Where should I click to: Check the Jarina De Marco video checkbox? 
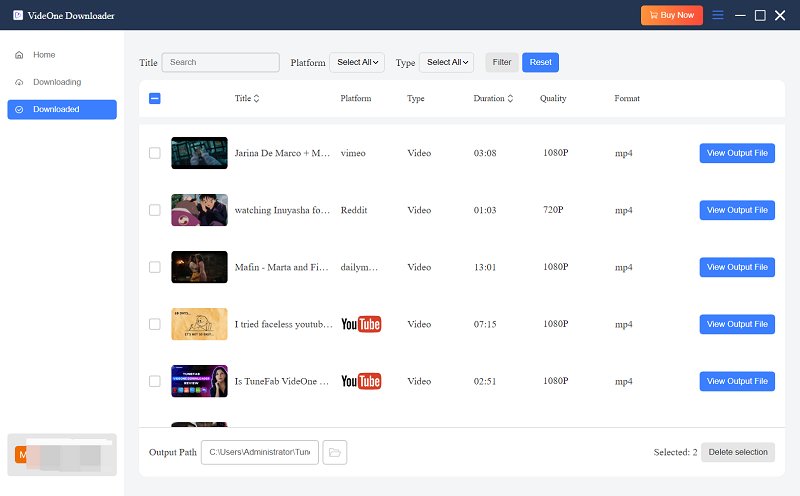tap(154, 153)
